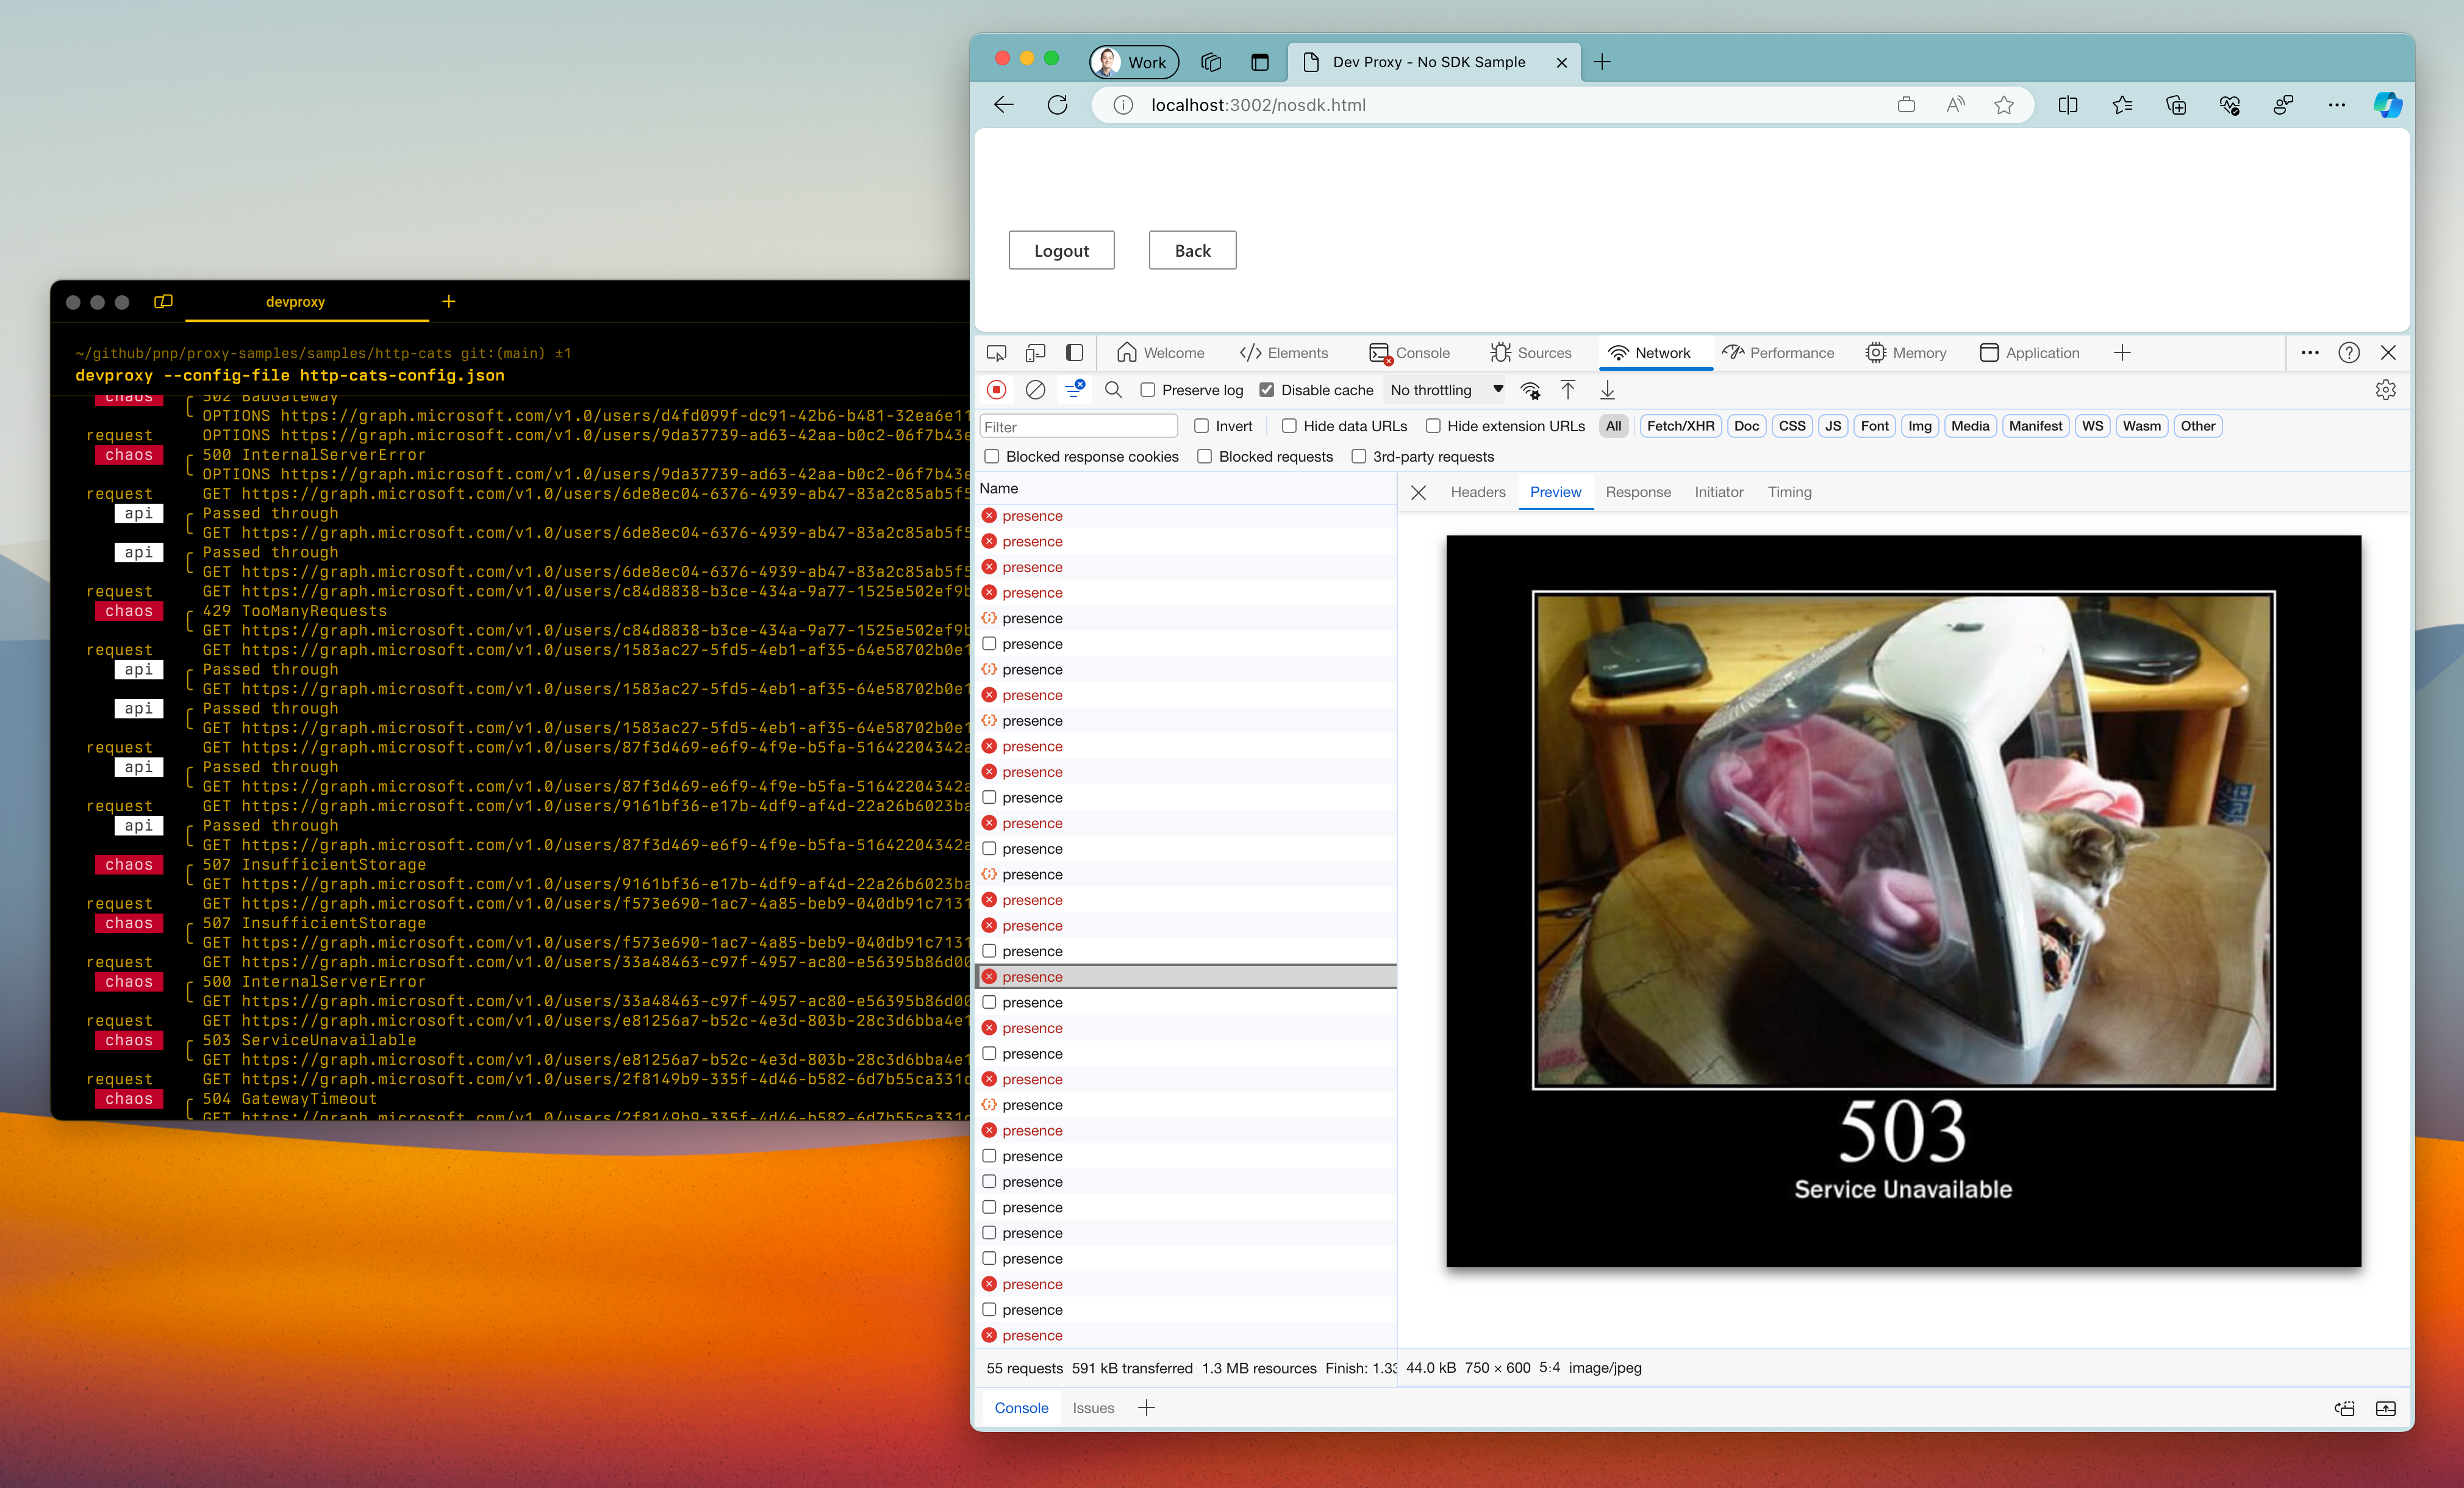The width and height of the screenshot is (2464, 1488).
Task: Switch to the Response tab
Action: (x=1638, y=491)
